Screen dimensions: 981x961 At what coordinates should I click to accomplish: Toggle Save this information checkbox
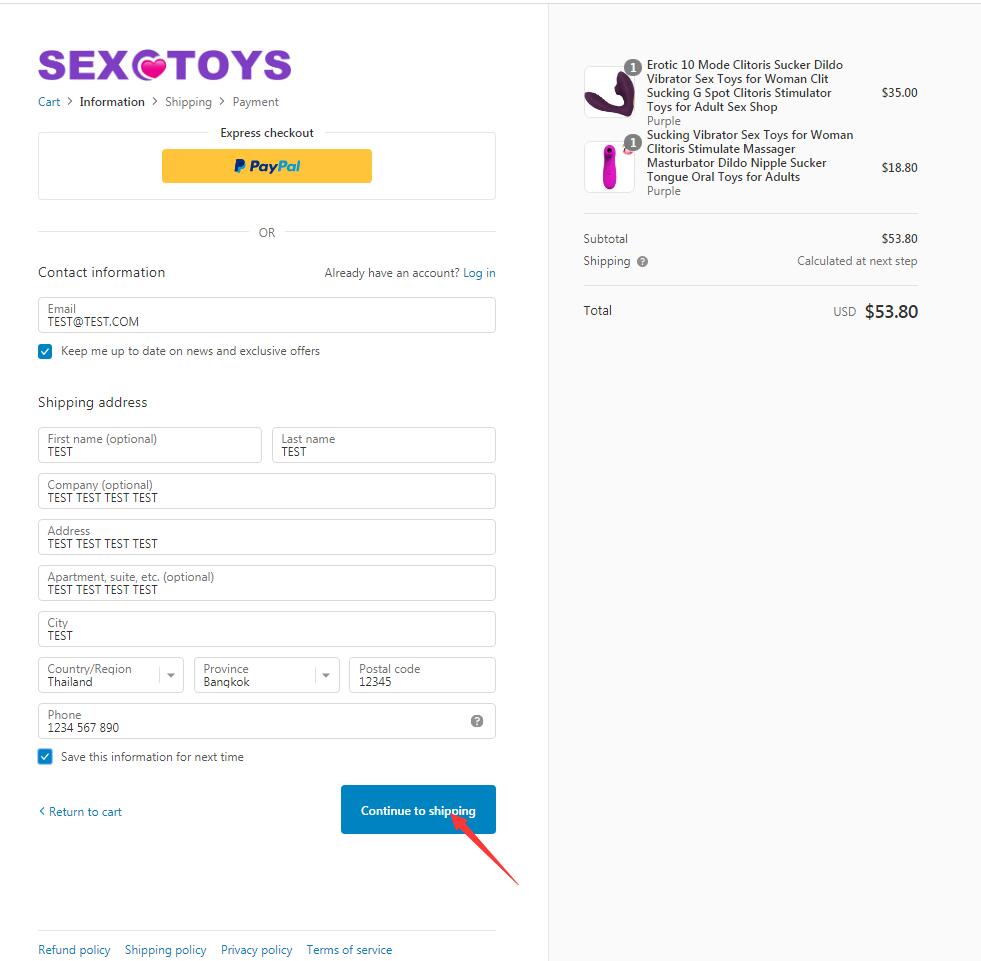[x=45, y=757]
